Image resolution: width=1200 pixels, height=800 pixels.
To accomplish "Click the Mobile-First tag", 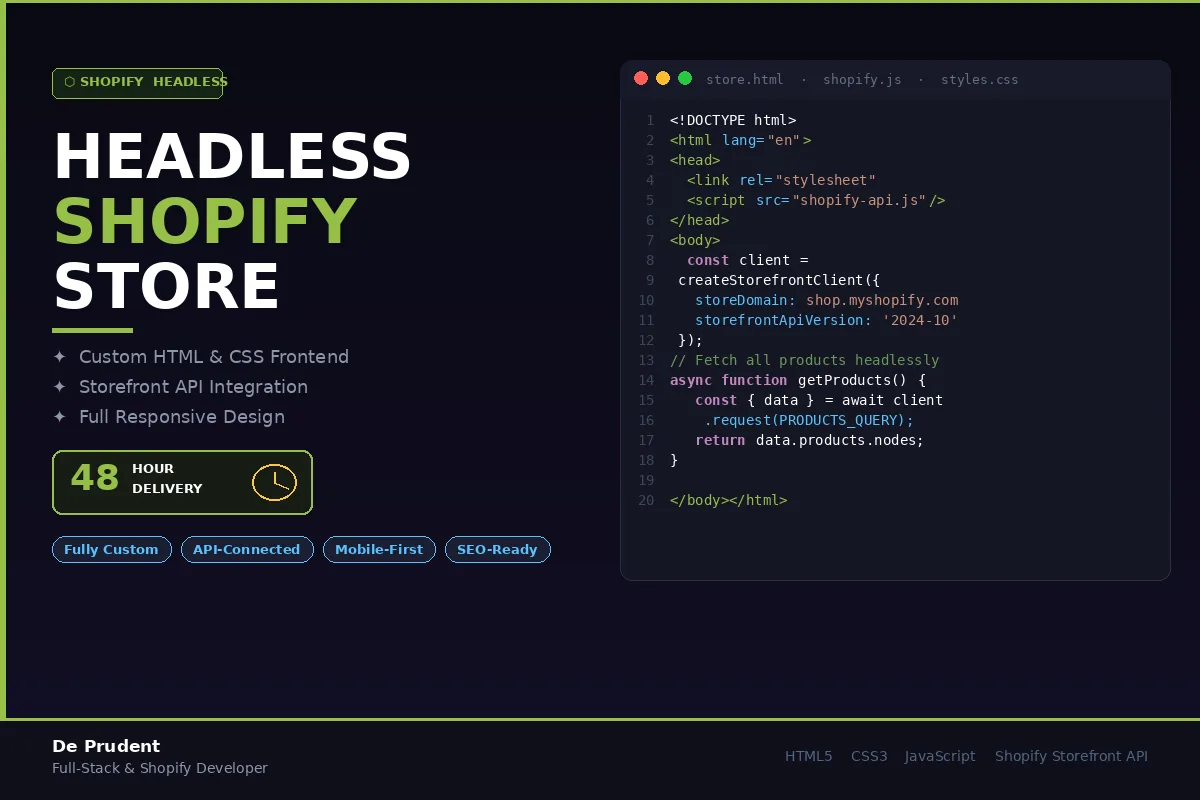I will pyautogui.click(x=379, y=549).
